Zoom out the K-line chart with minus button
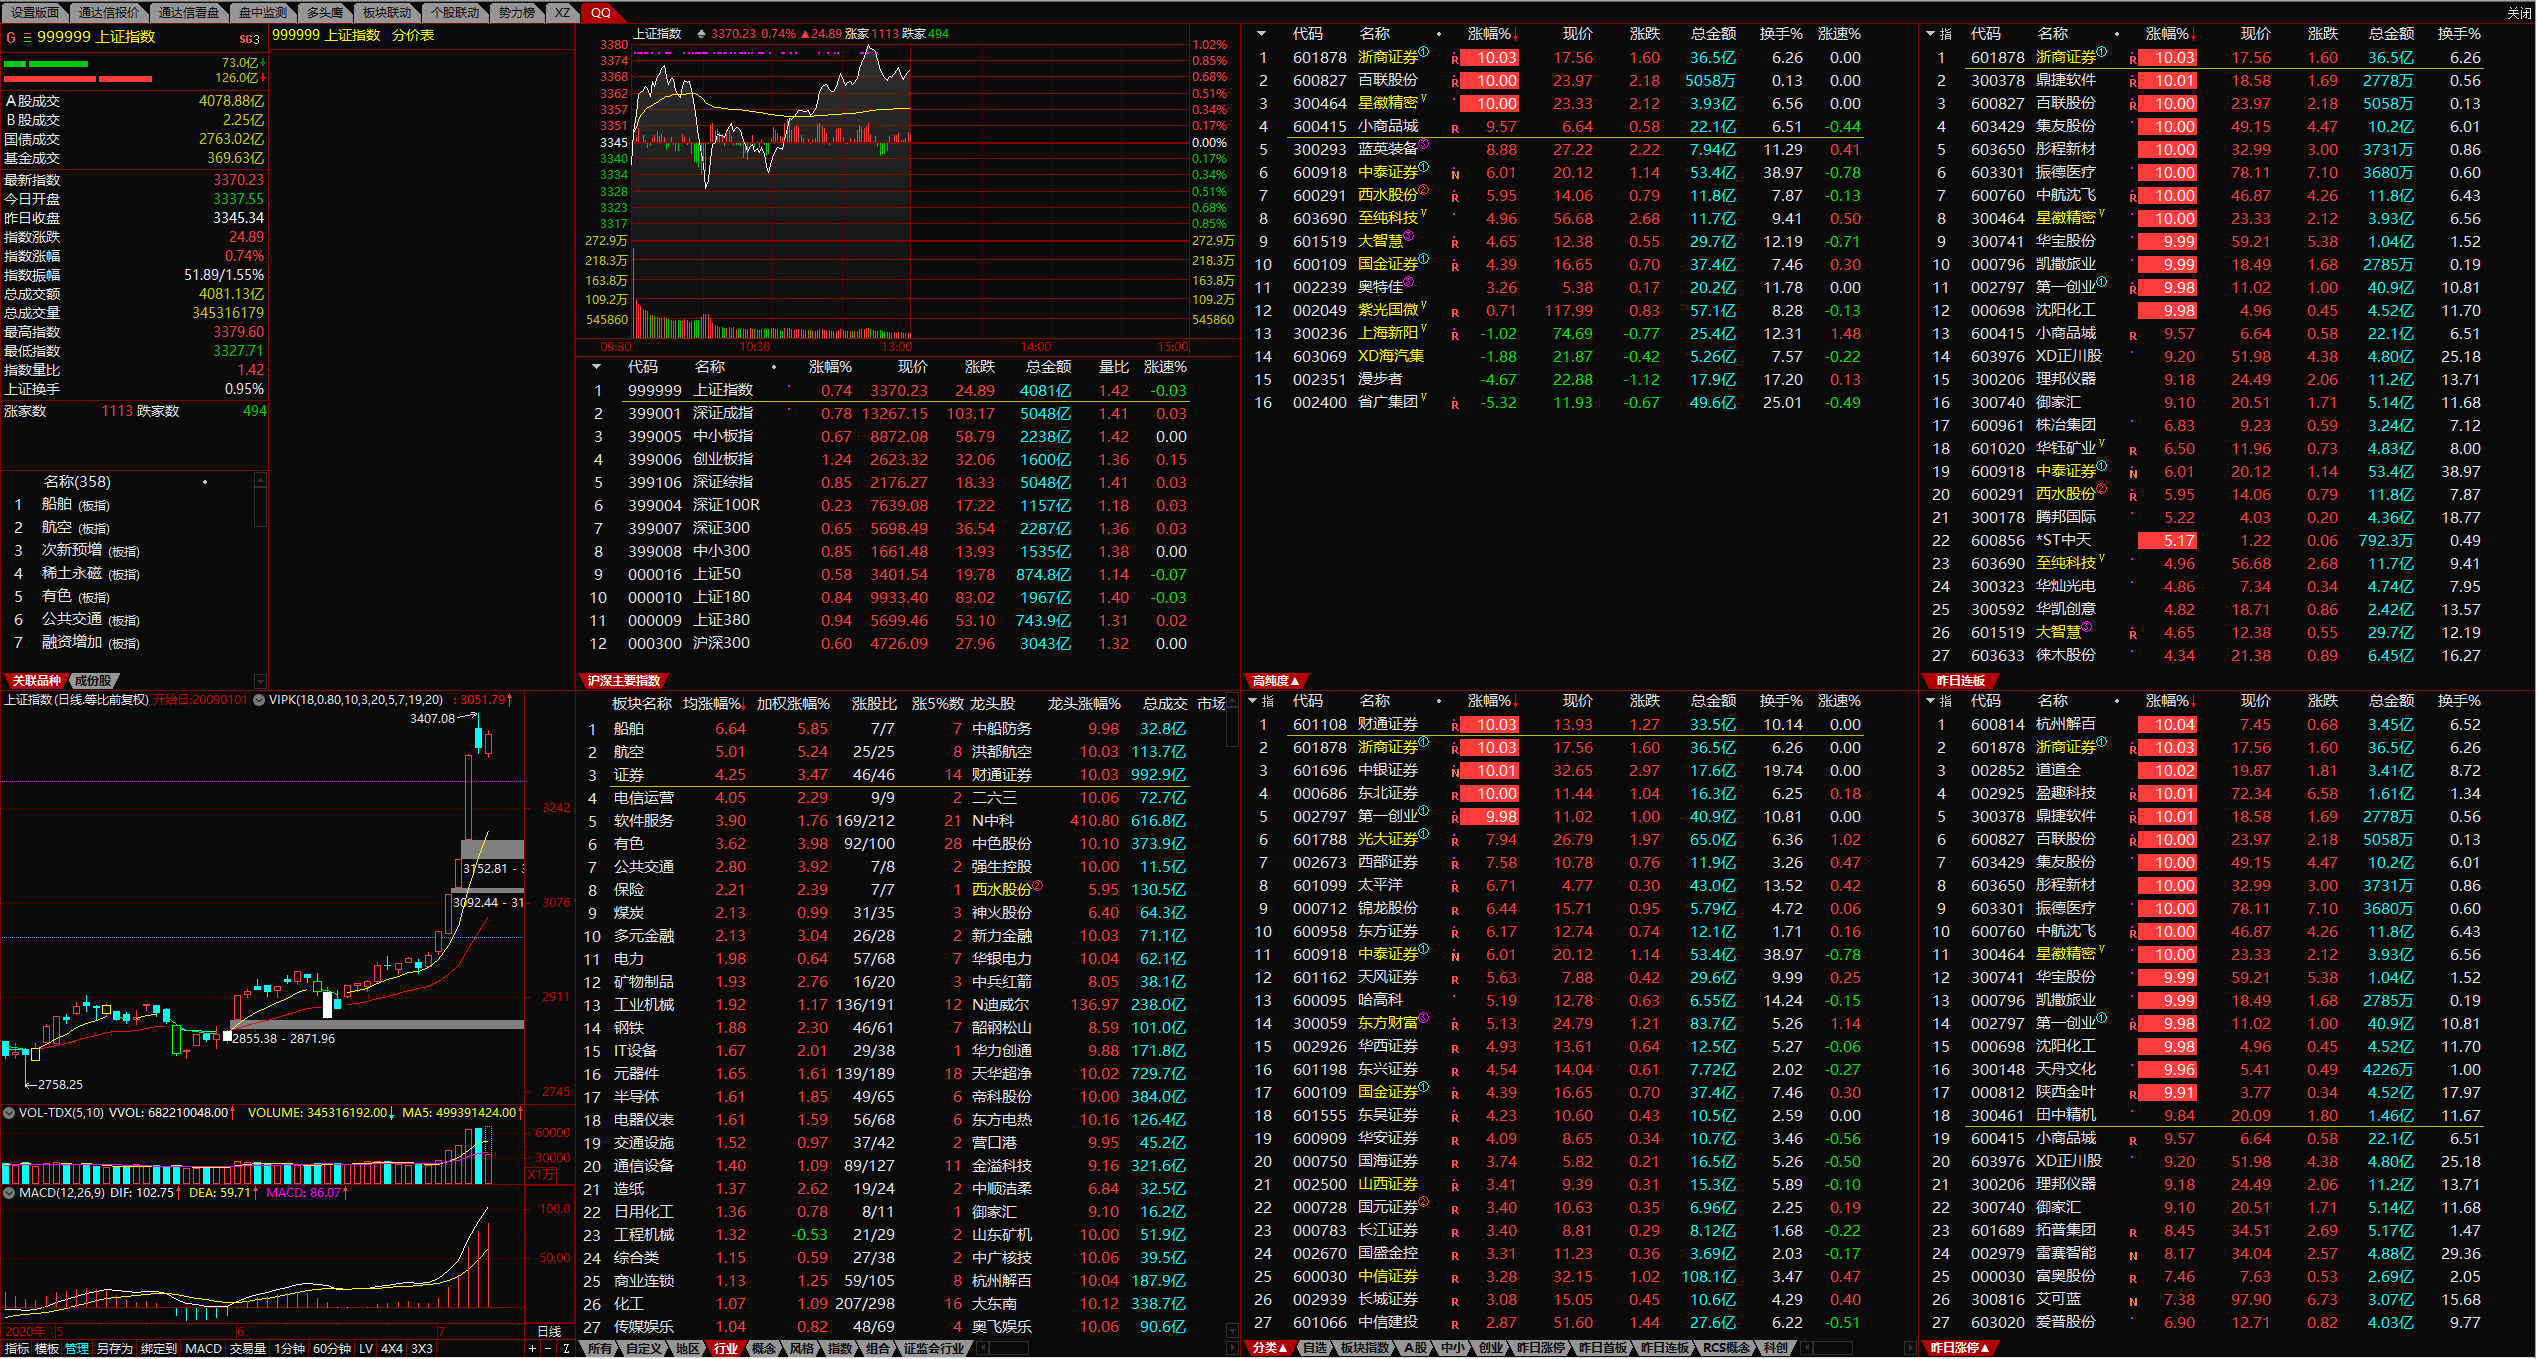 [x=547, y=1348]
